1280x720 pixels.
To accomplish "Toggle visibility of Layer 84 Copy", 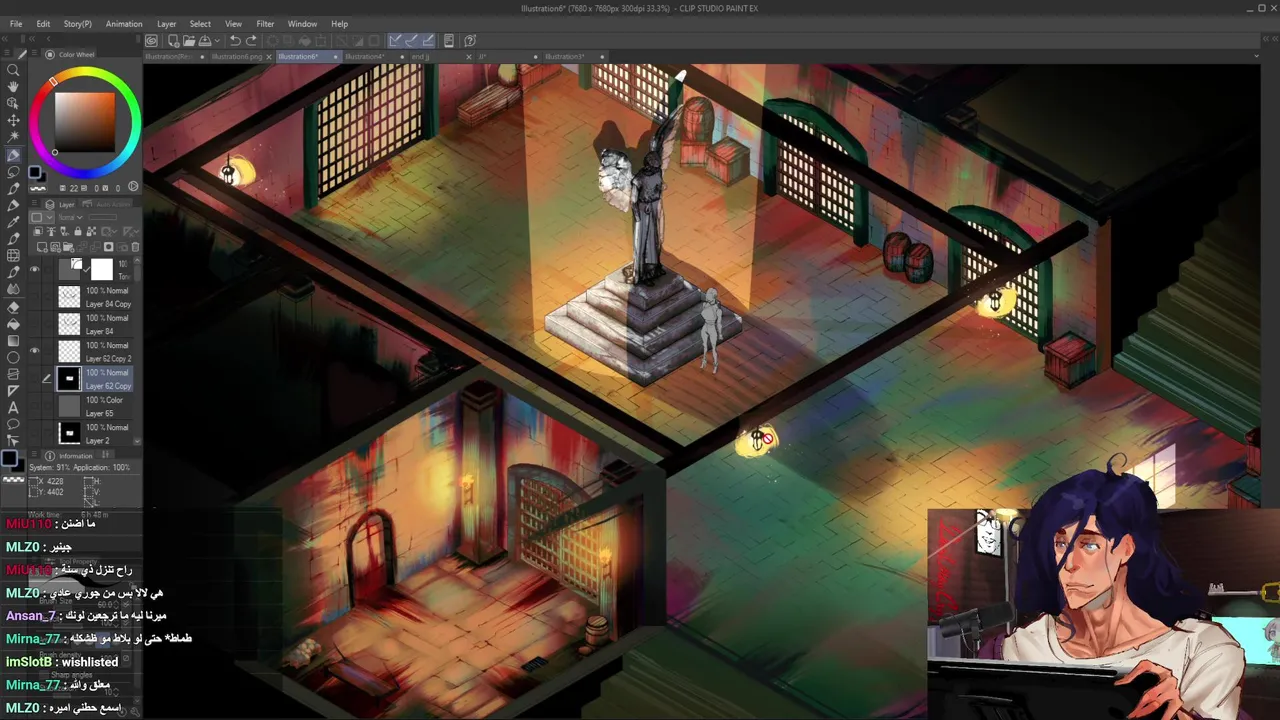I will tap(35, 297).
